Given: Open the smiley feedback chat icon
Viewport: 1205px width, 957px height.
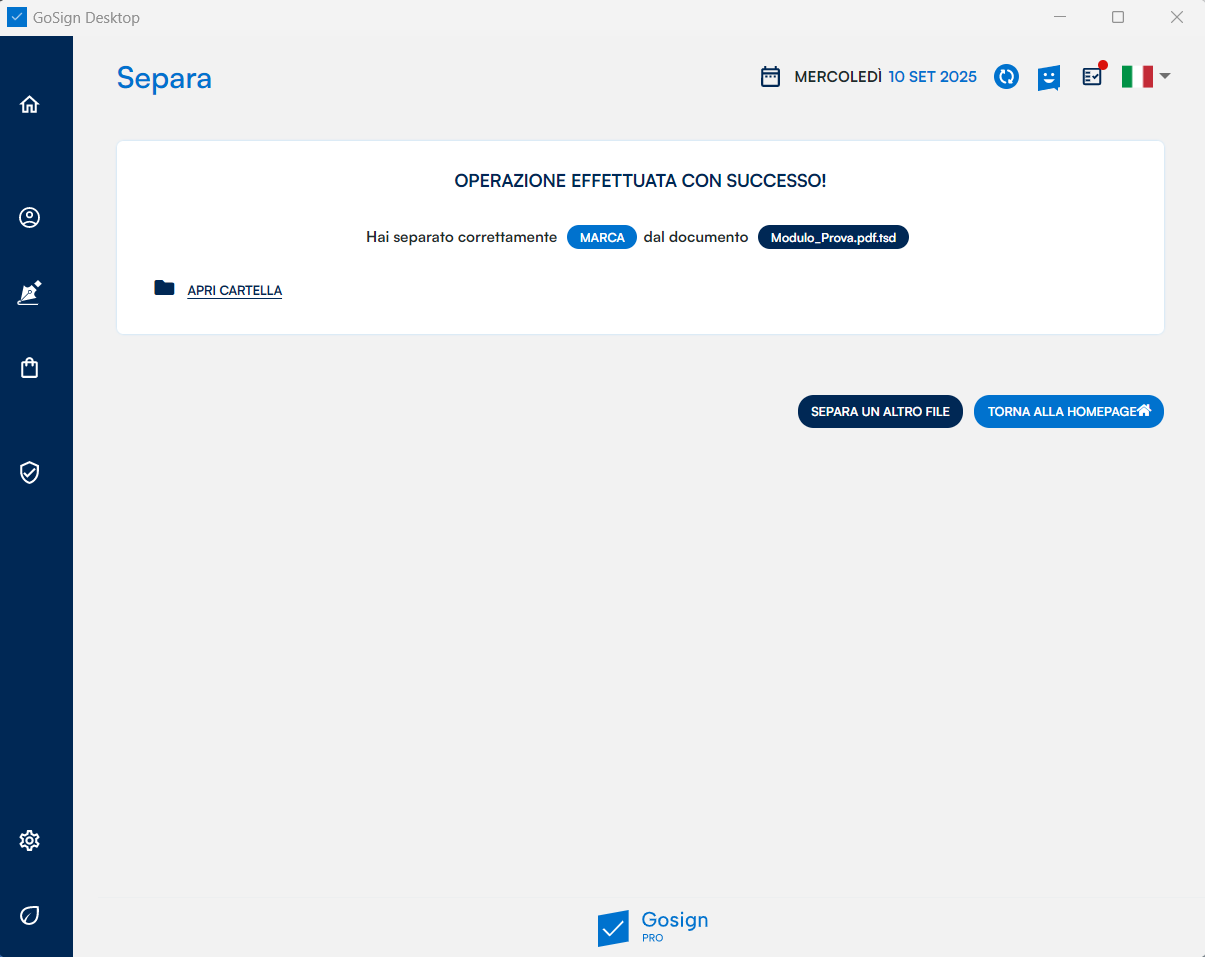Looking at the screenshot, I should (1048, 78).
